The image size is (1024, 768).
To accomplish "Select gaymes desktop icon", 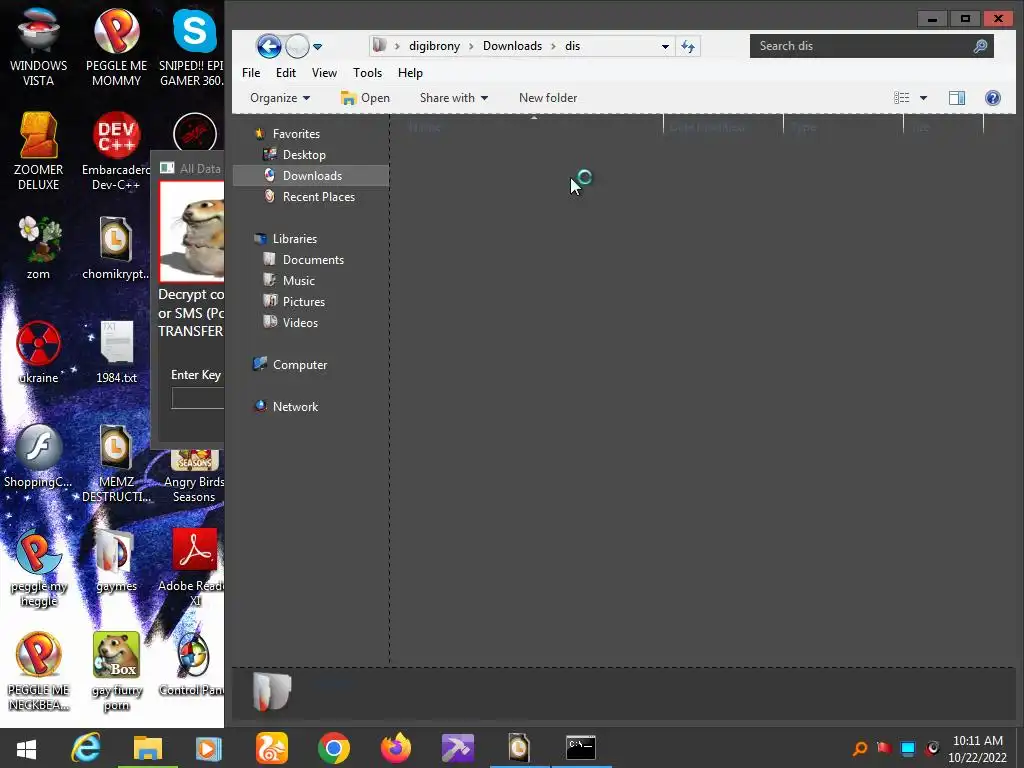I will point(116,560).
